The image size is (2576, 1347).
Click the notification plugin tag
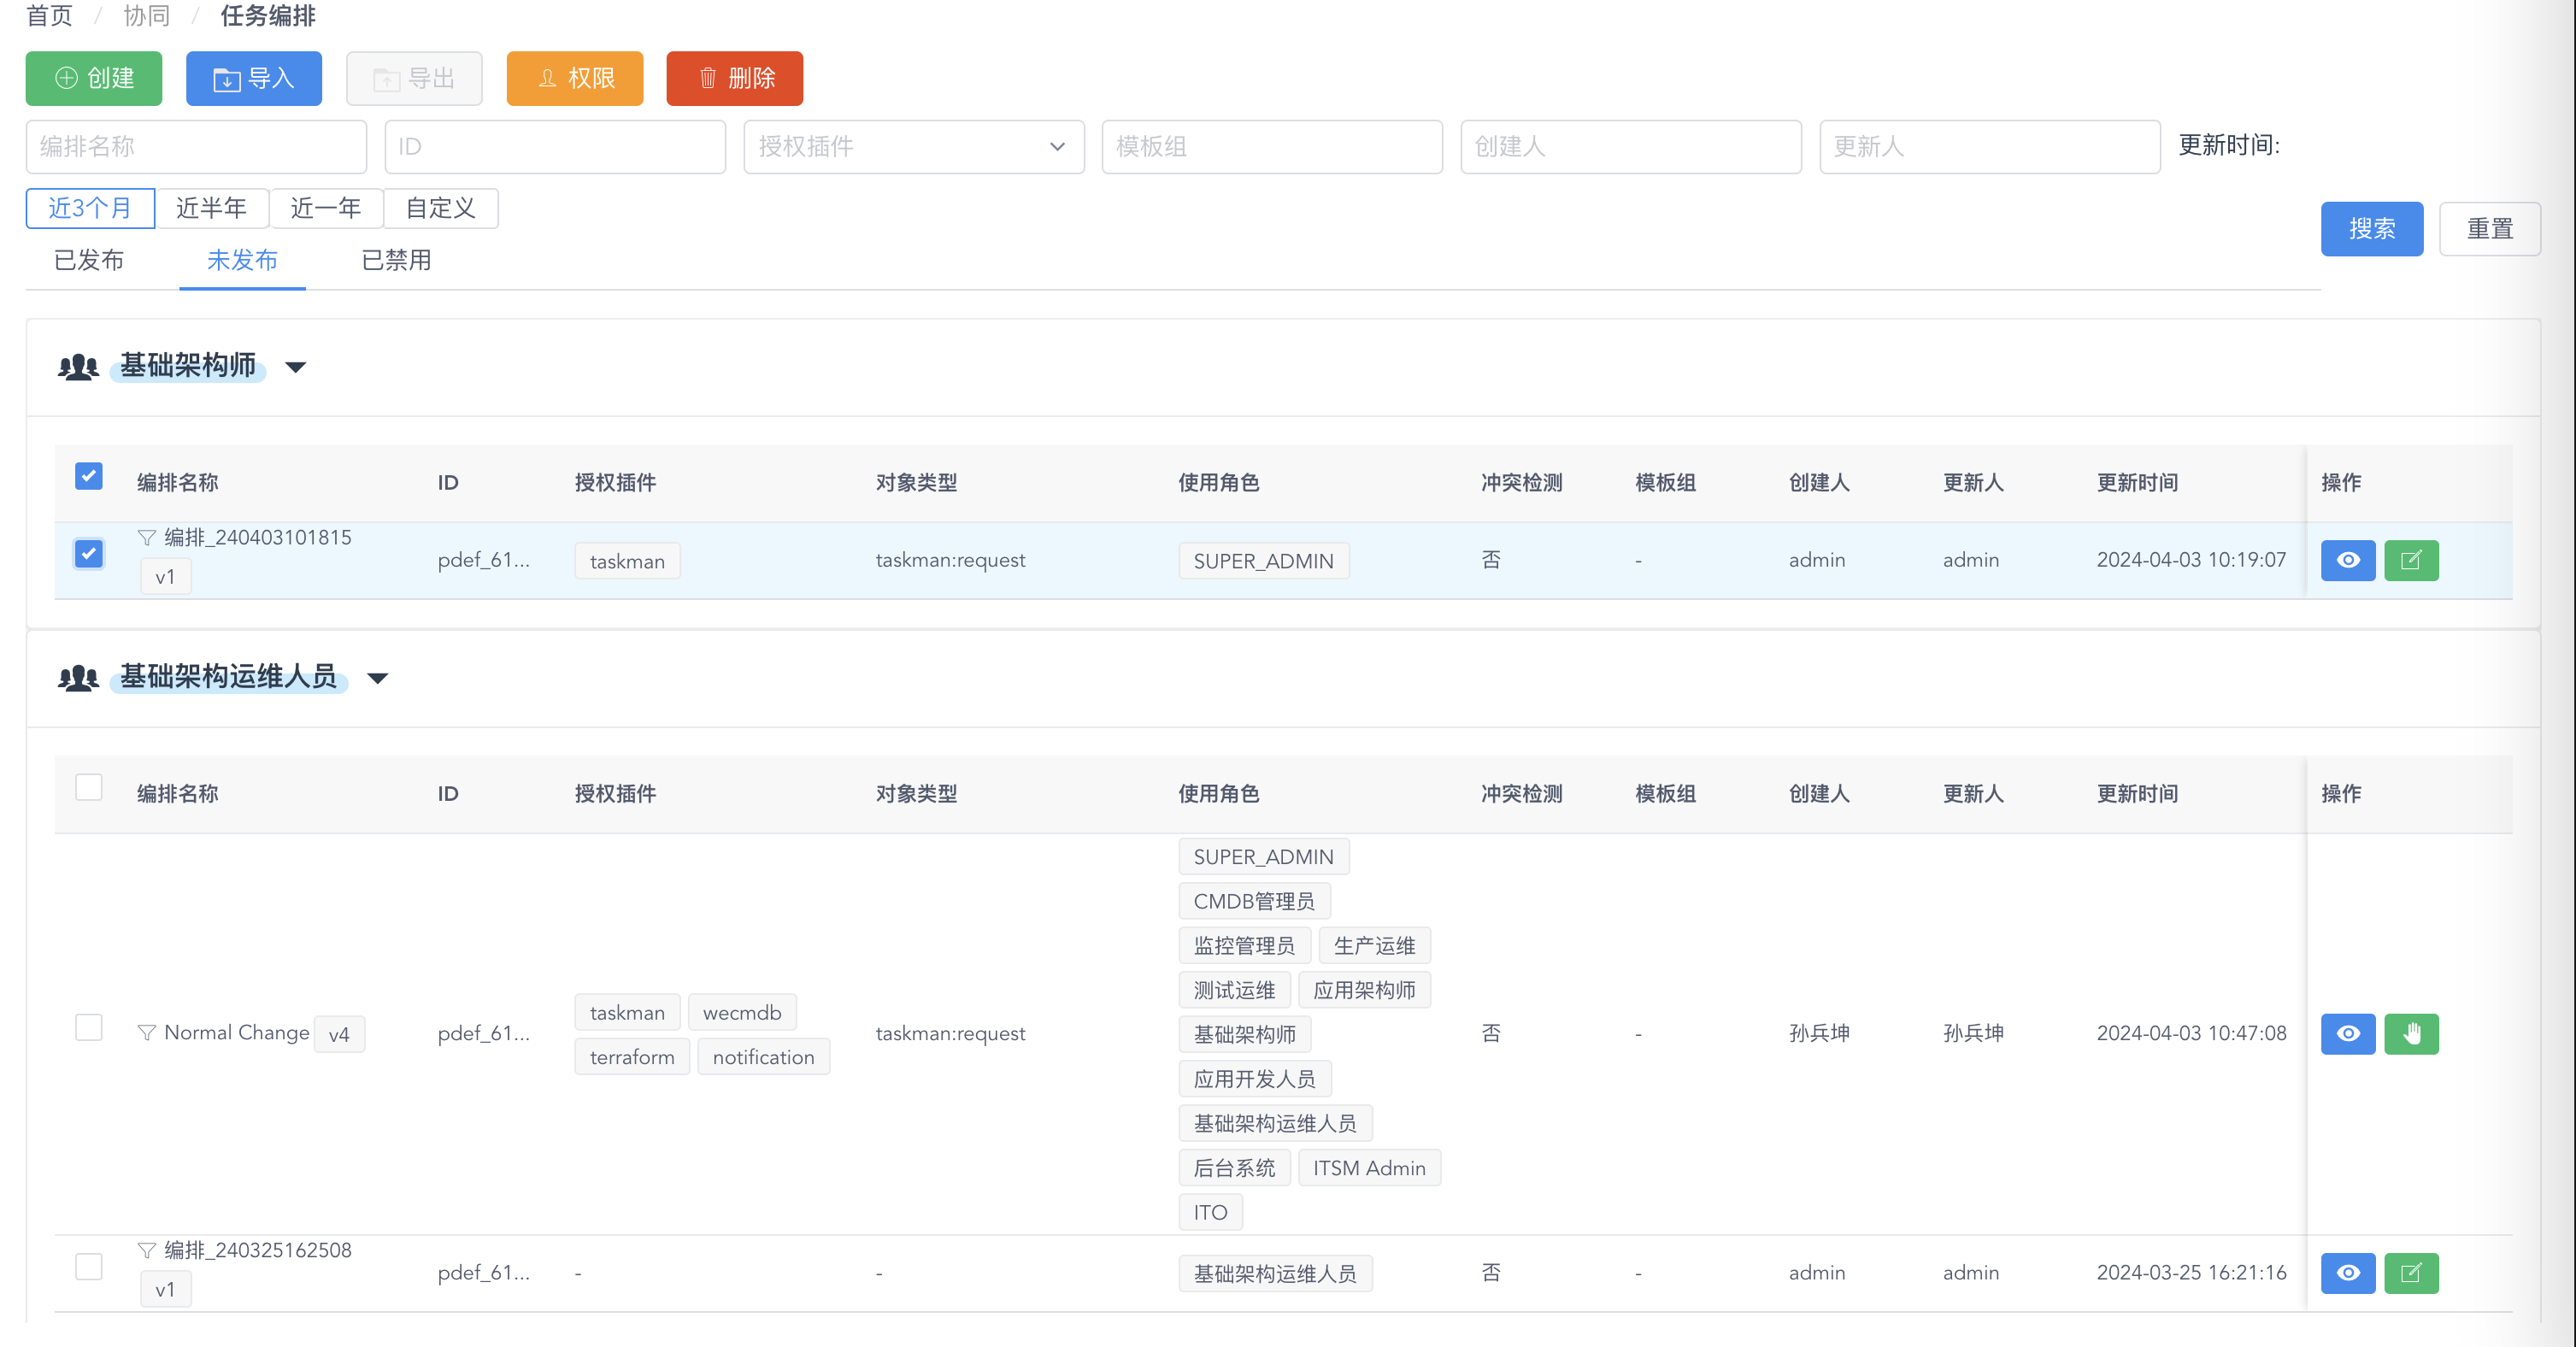pyautogui.click(x=764, y=1057)
